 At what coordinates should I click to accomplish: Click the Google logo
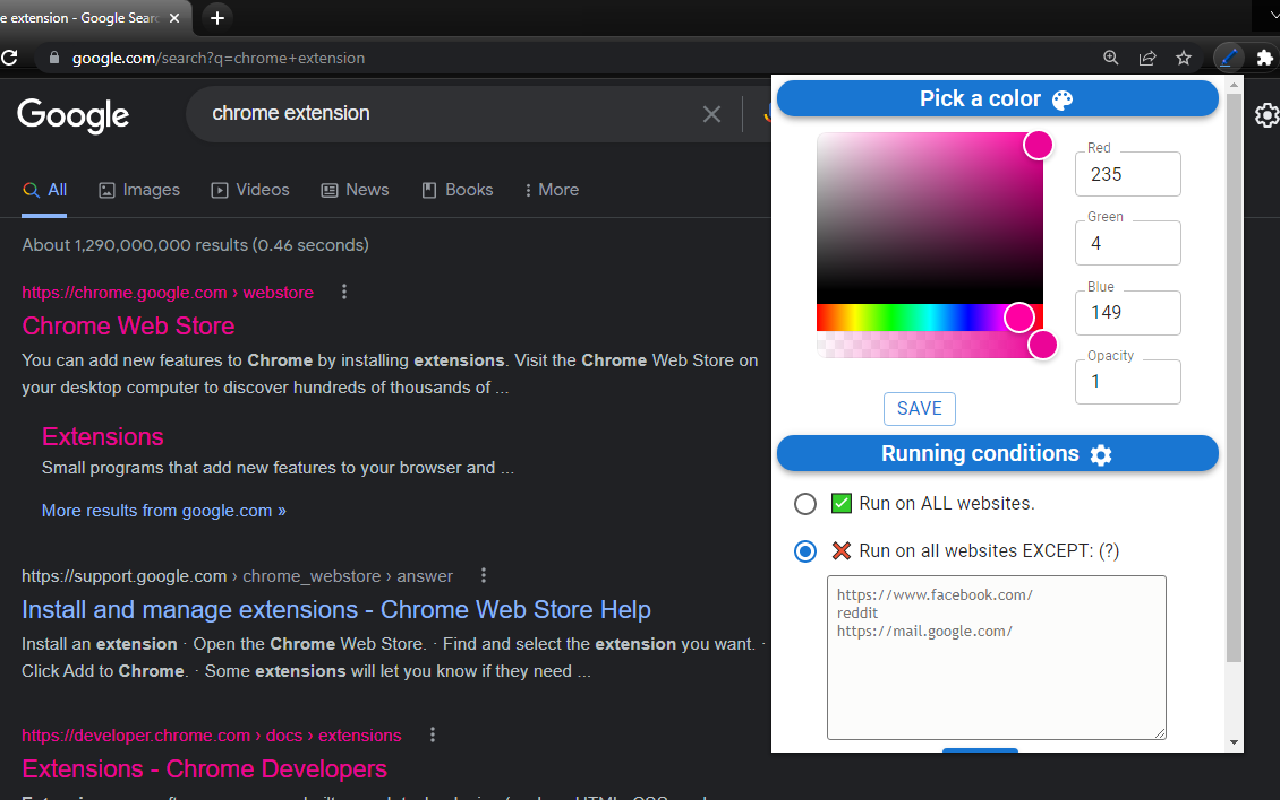coord(73,115)
